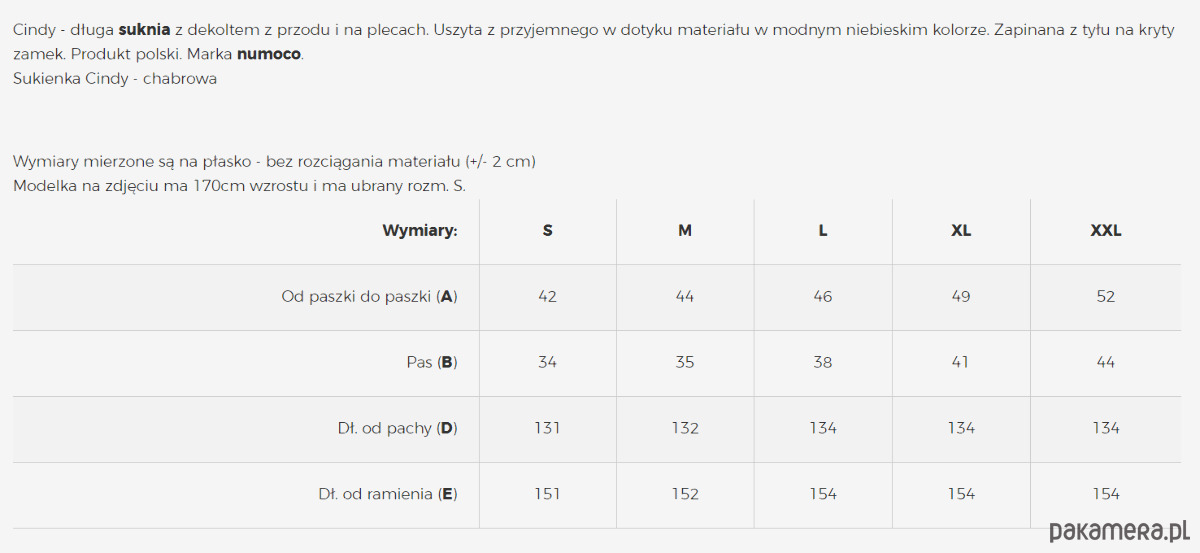Select the XL size column header
This screenshot has height=553, width=1200.
coord(961,231)
